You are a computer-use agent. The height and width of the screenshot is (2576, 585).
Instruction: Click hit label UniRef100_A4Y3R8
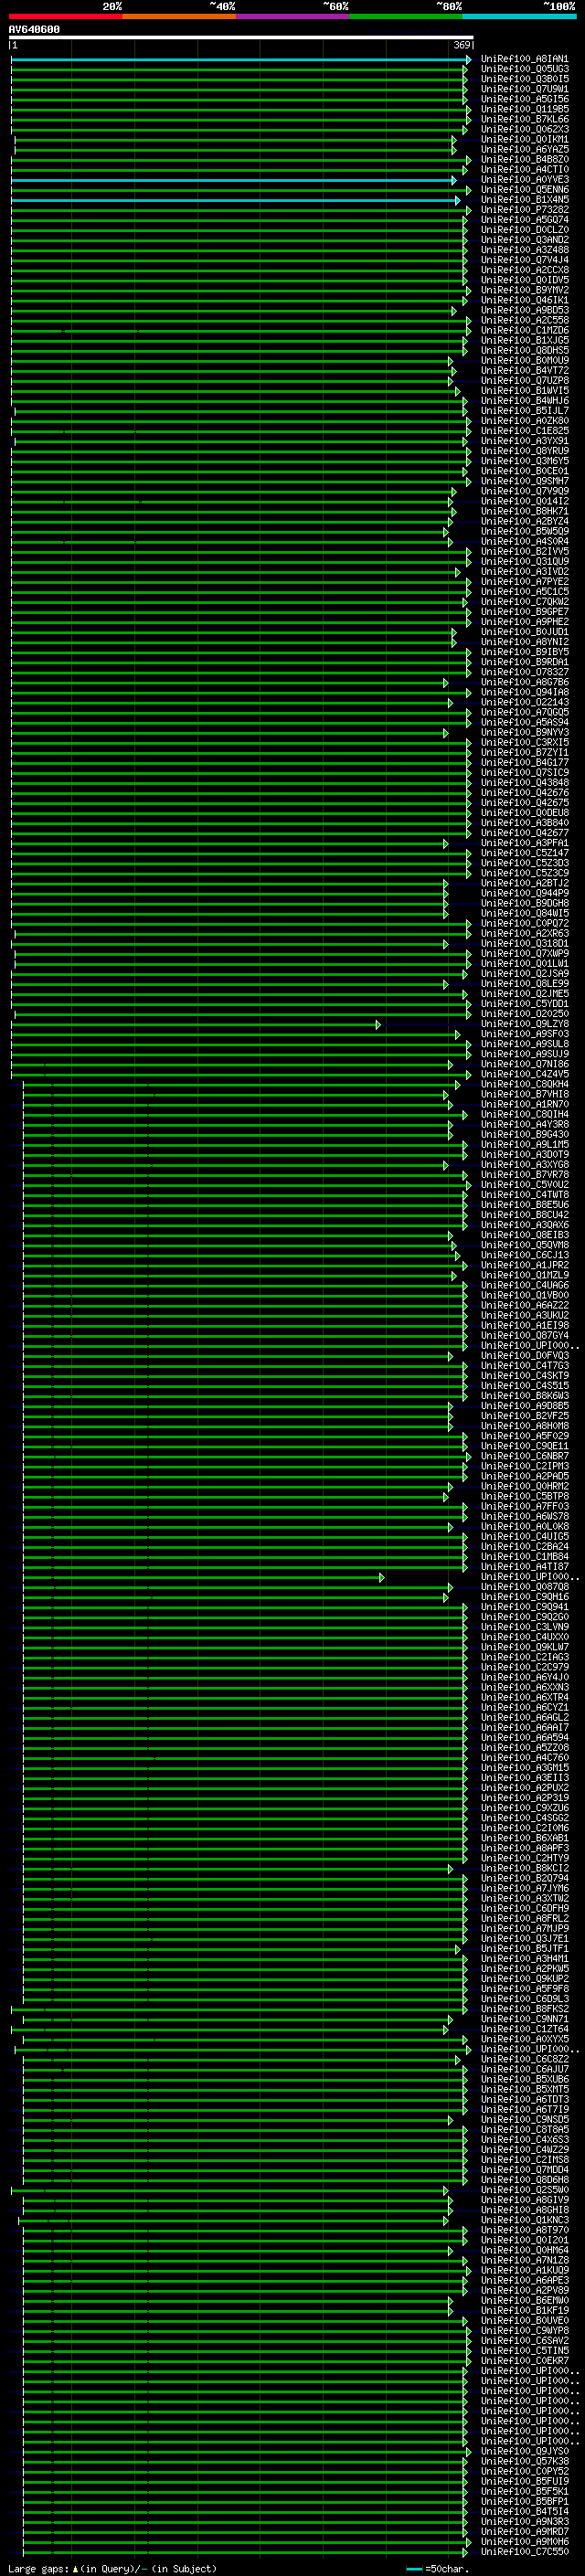click(524, 1124)
